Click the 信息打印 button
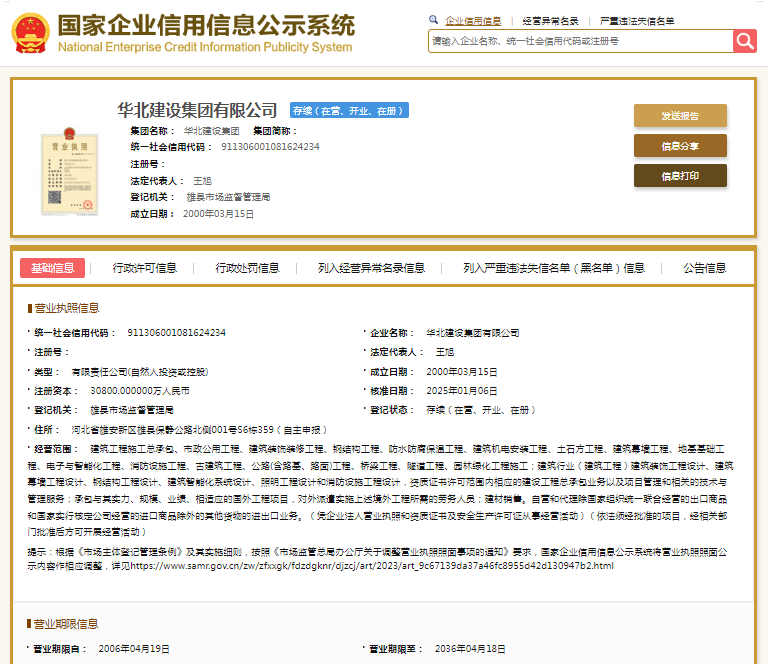This screenshot has height=664, width=768. (680, 175)
